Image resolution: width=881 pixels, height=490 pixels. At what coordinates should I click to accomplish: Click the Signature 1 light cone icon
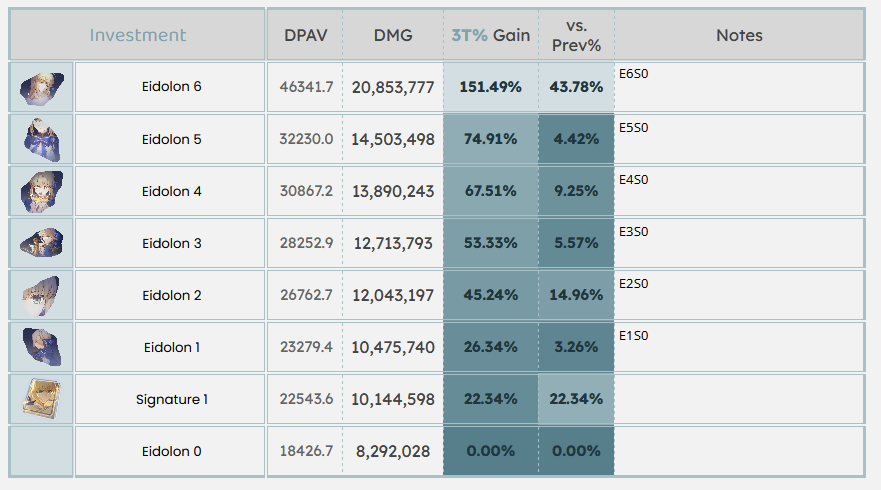pos(42,399)
